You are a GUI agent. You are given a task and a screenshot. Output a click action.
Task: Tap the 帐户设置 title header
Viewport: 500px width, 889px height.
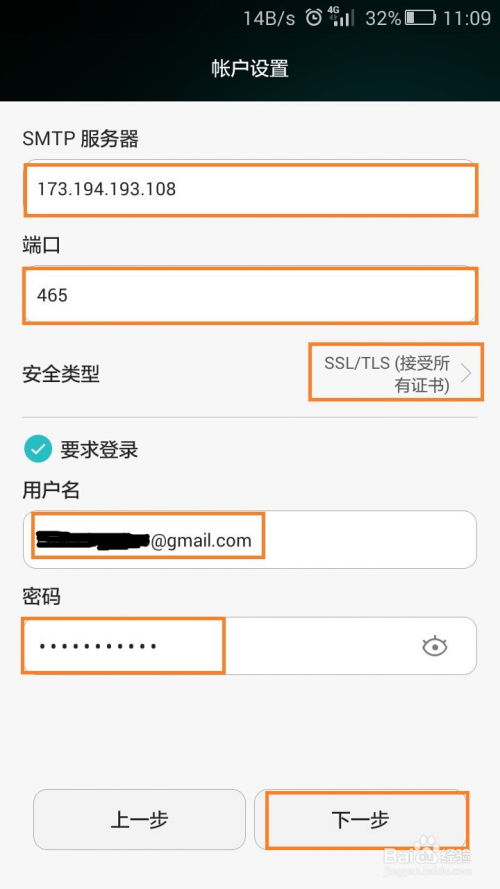(x=250, y=69)
